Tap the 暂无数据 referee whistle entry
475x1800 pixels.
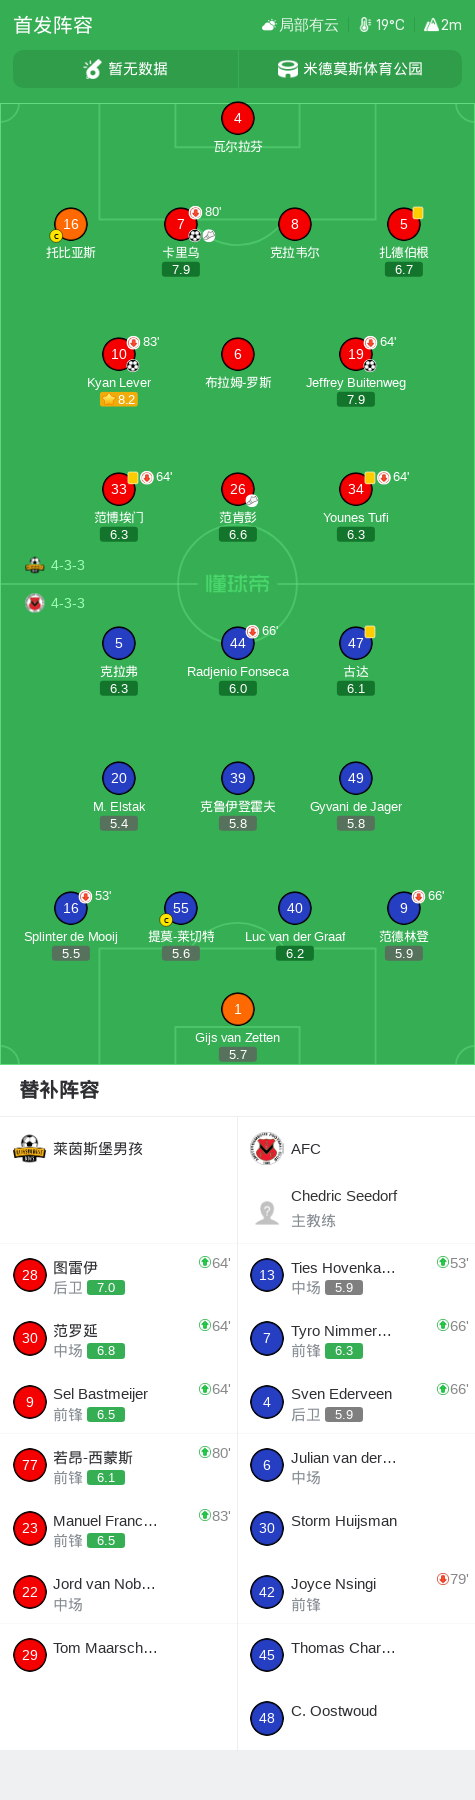coord(125,69)
